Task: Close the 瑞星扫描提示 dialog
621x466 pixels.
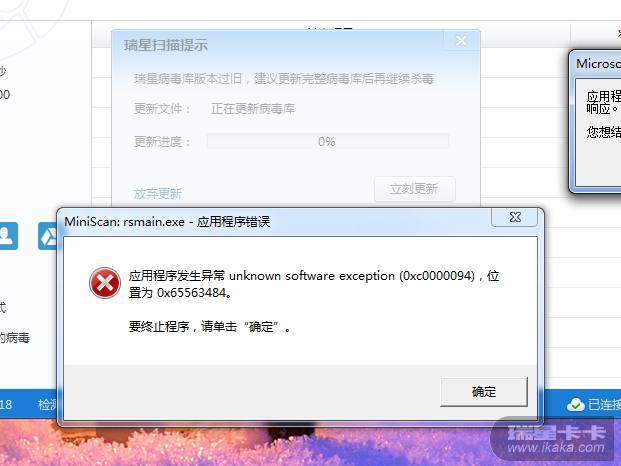Action: tap(461, 40)
